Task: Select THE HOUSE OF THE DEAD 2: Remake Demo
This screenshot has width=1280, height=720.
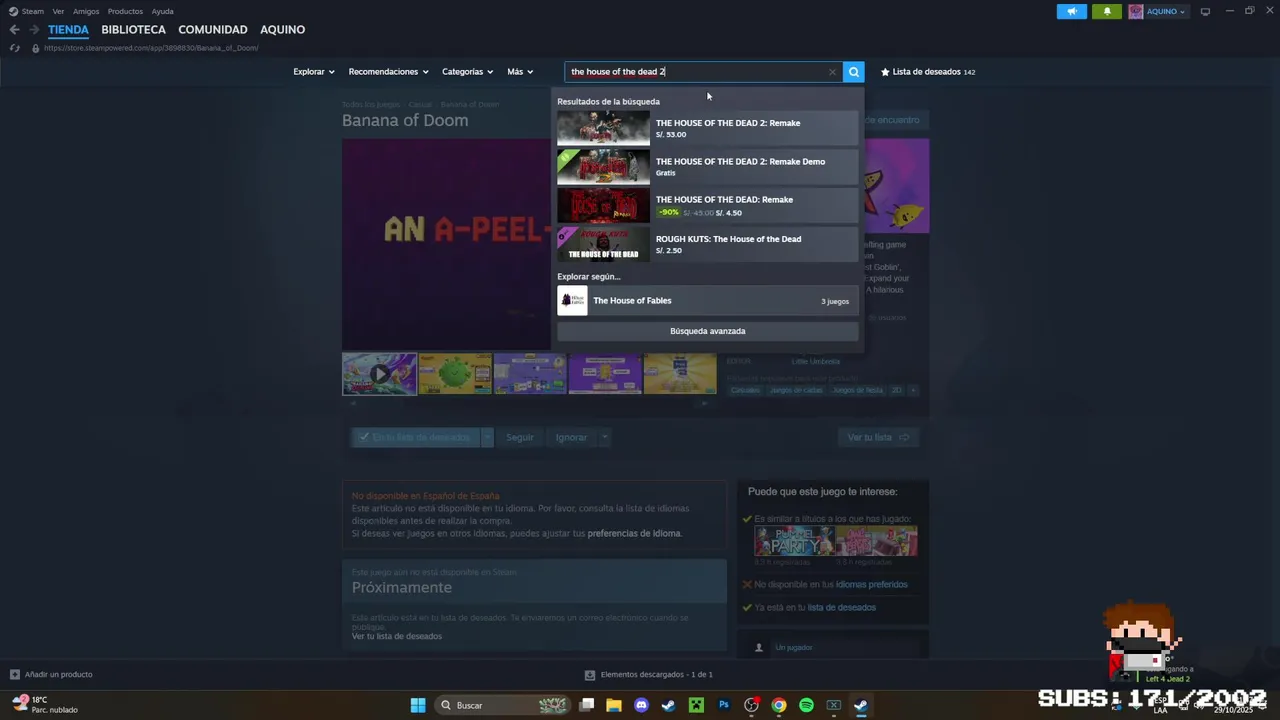Action: point(707,167)
